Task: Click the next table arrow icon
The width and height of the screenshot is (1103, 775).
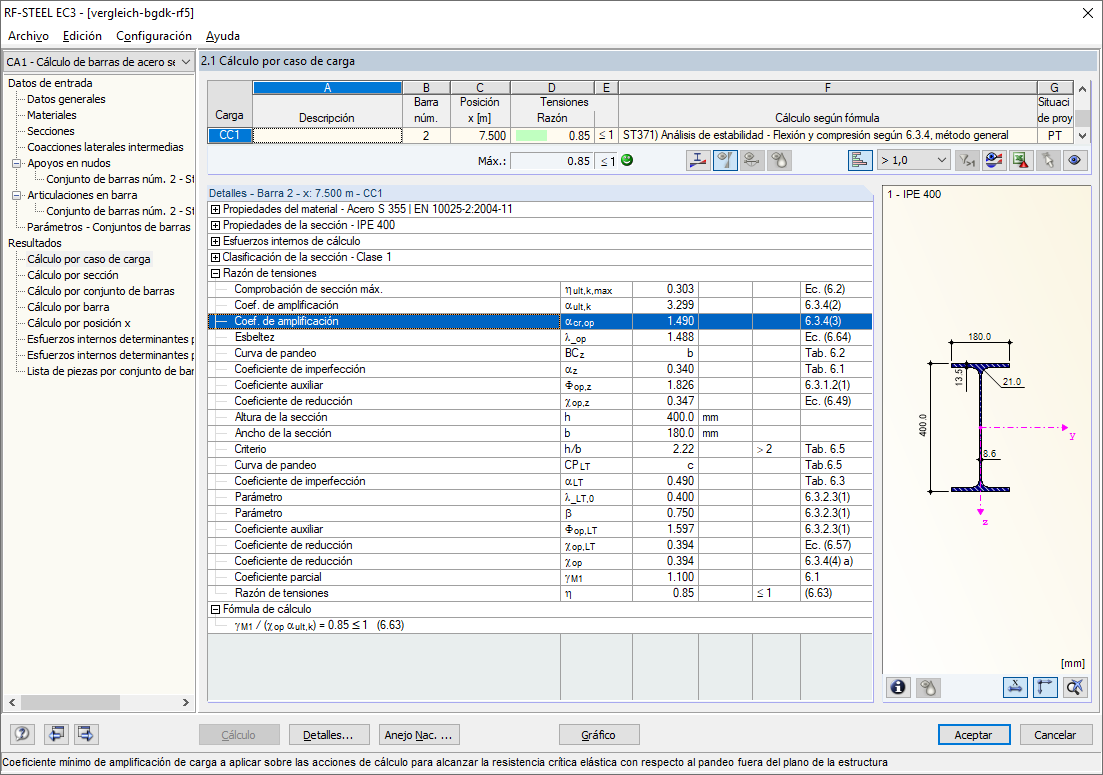Action: coord(86,734)
